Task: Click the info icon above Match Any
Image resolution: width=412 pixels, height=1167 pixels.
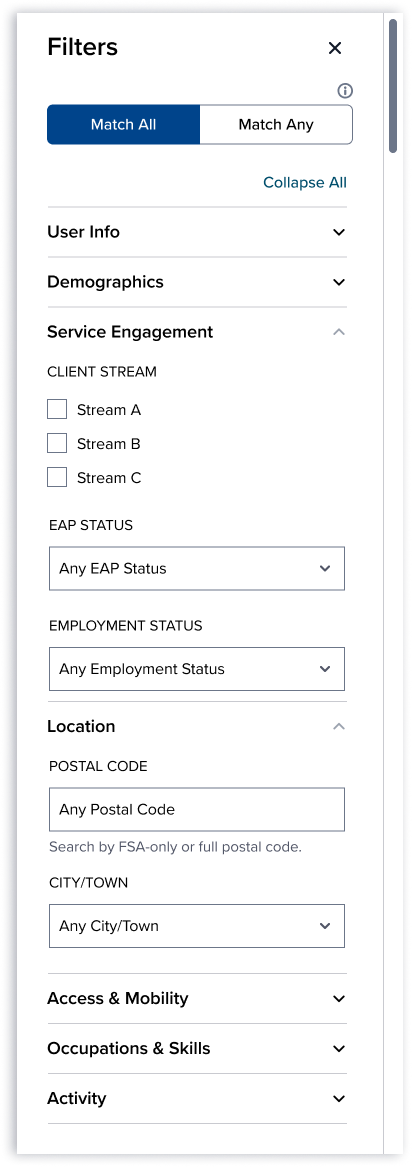Action: [345, 91]
